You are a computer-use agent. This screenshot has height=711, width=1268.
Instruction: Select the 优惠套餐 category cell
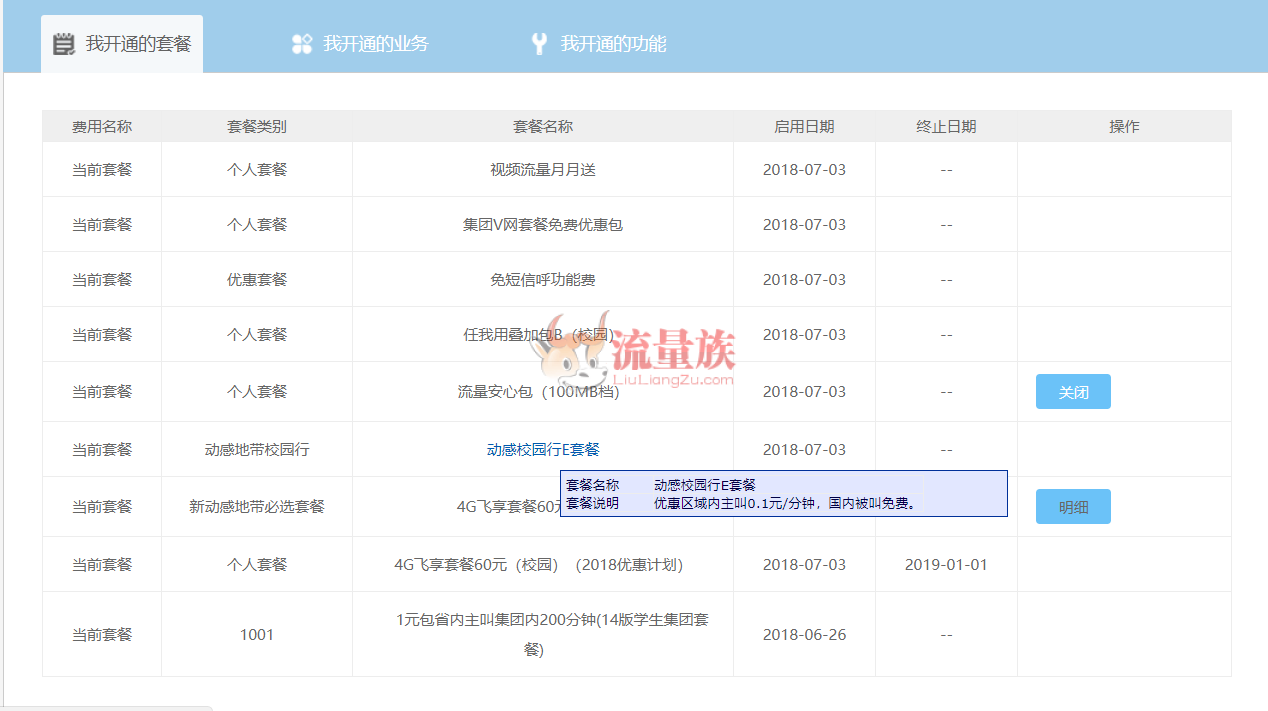click(257, 280)
